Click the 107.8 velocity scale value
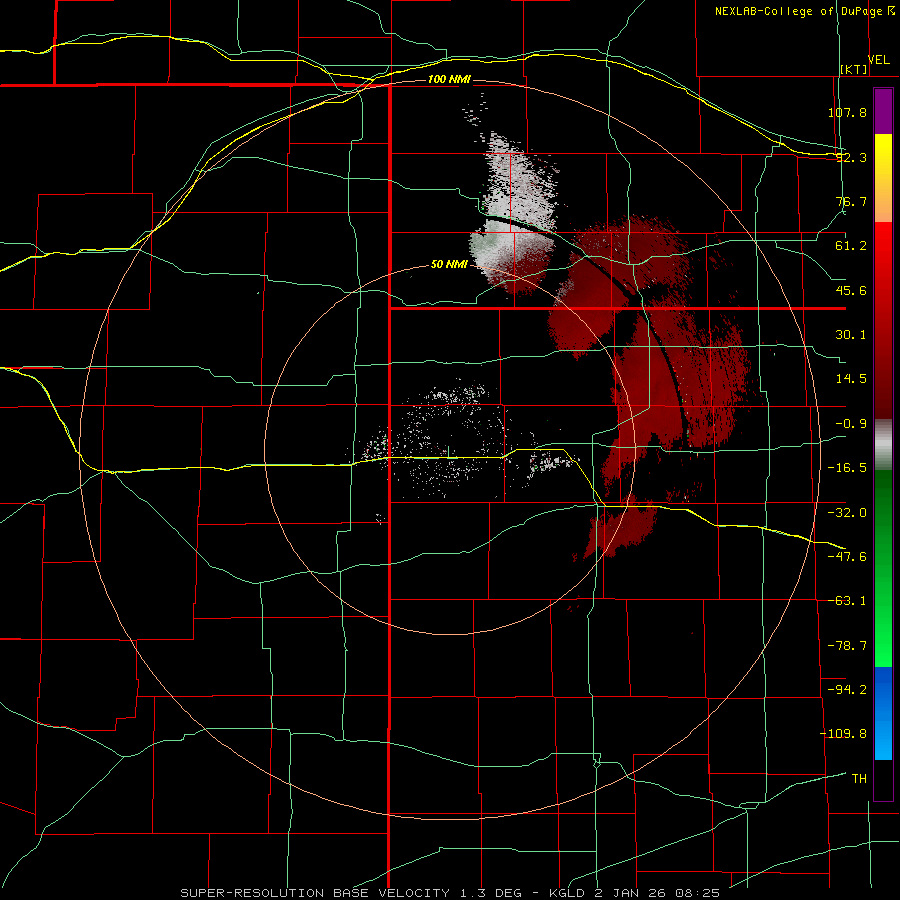Image resolution: width=900 pixels, height=900 pixels. pos(847,112)
